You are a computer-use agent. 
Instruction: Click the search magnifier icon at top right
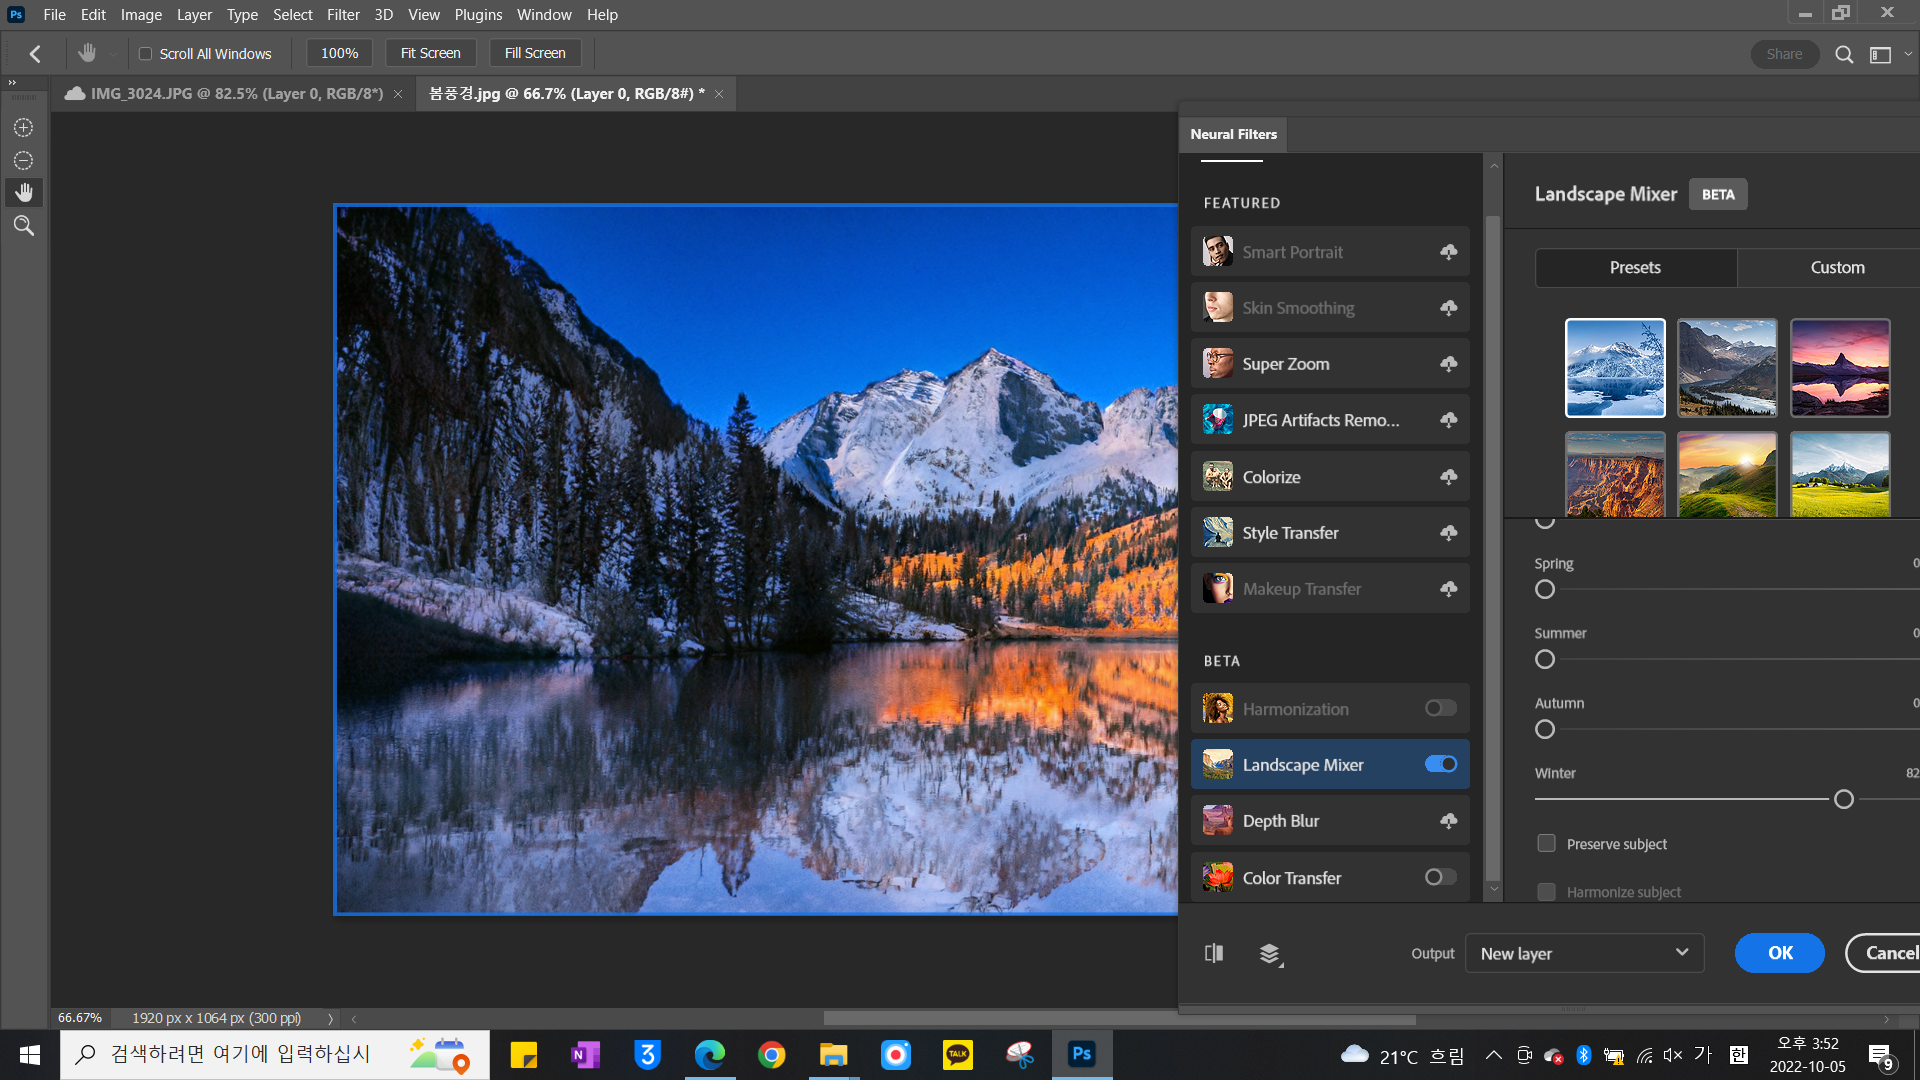(1844, 54)
